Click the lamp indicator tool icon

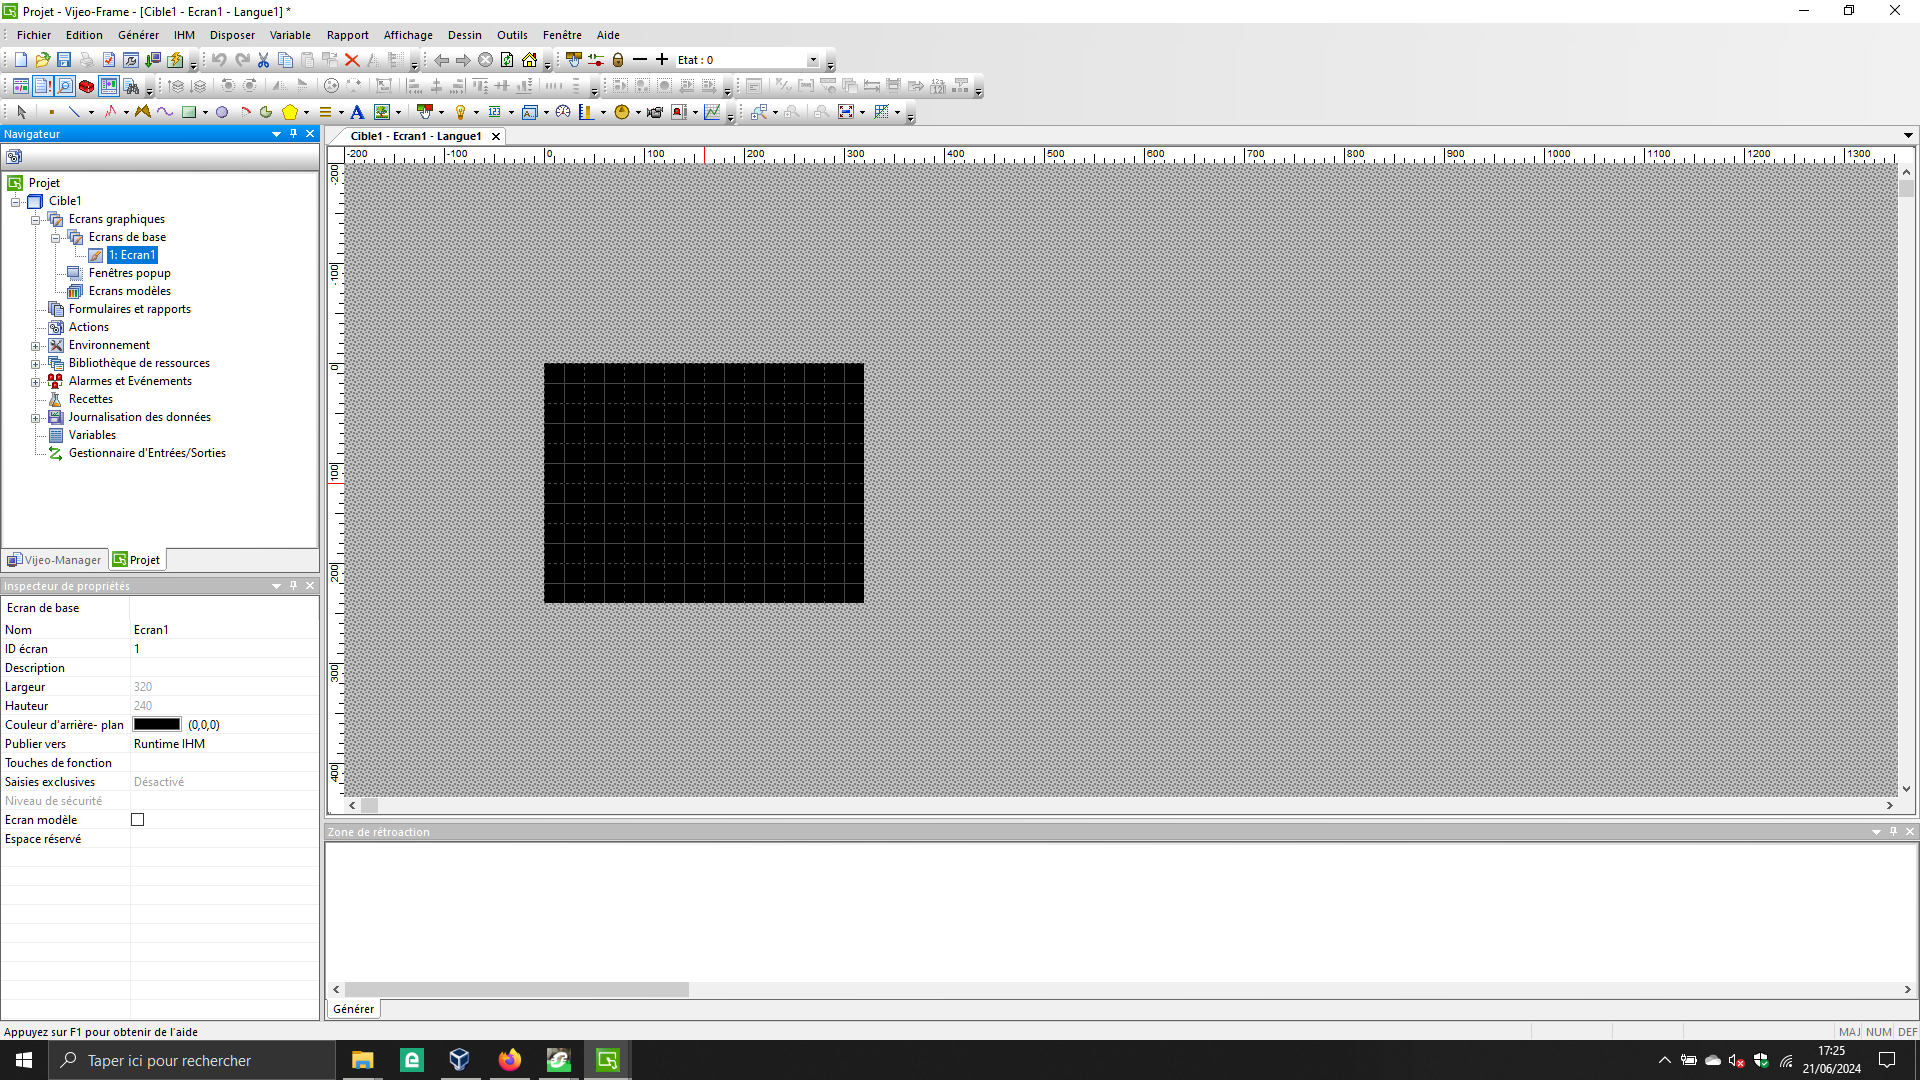[460, 112]
